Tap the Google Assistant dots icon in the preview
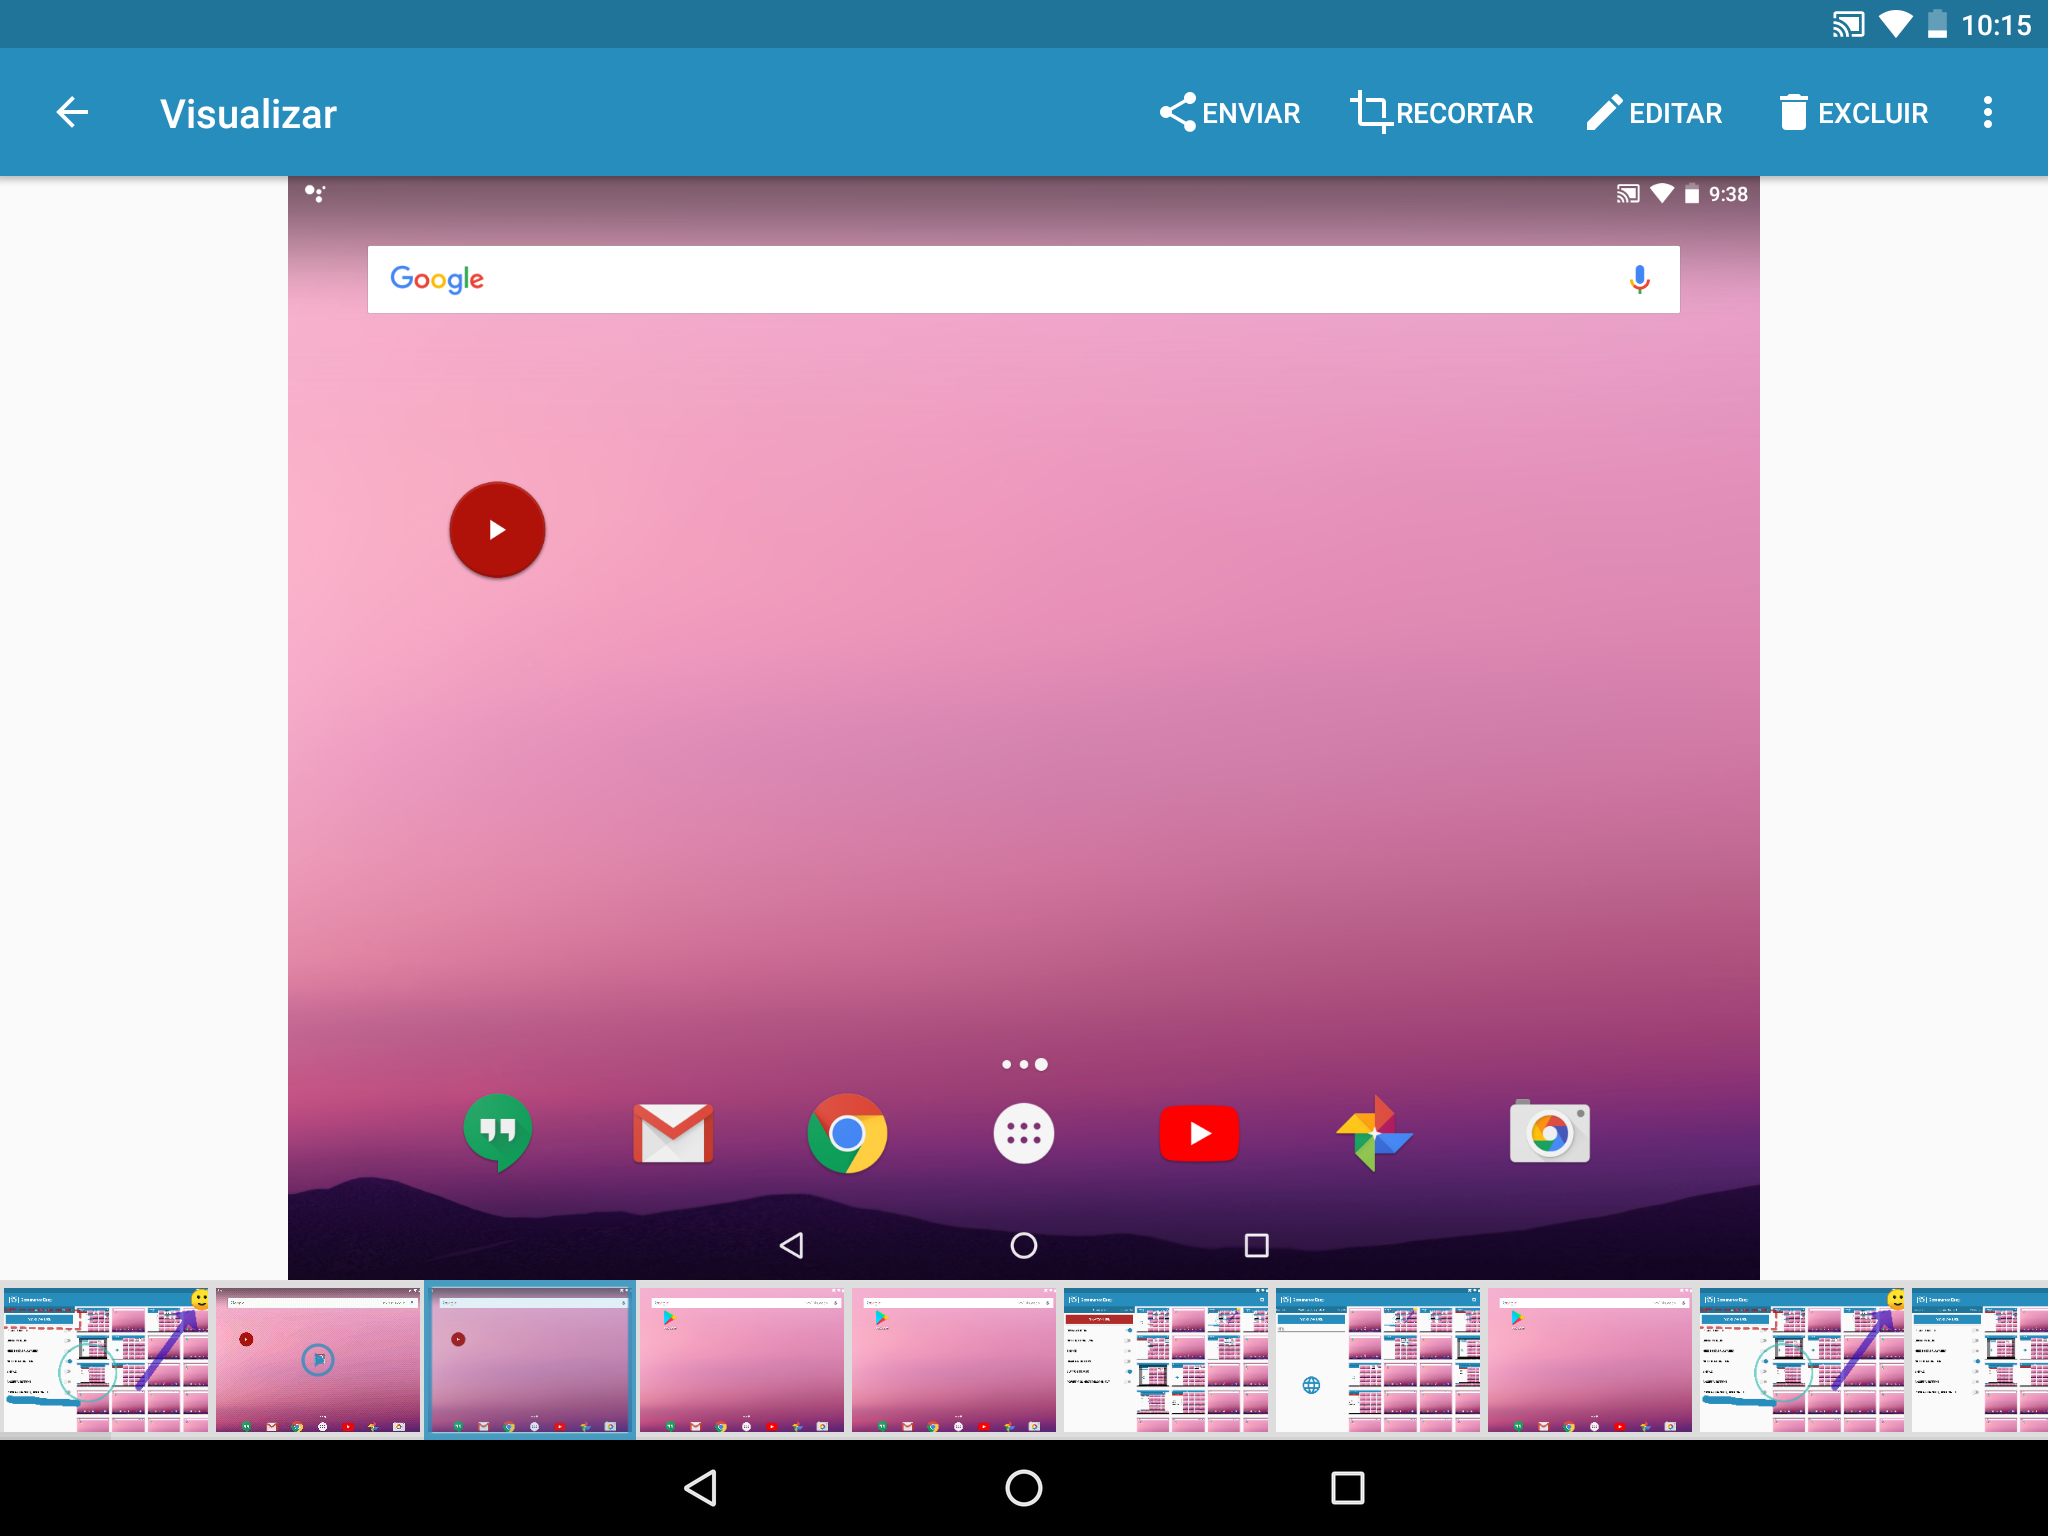 [315, 193]
